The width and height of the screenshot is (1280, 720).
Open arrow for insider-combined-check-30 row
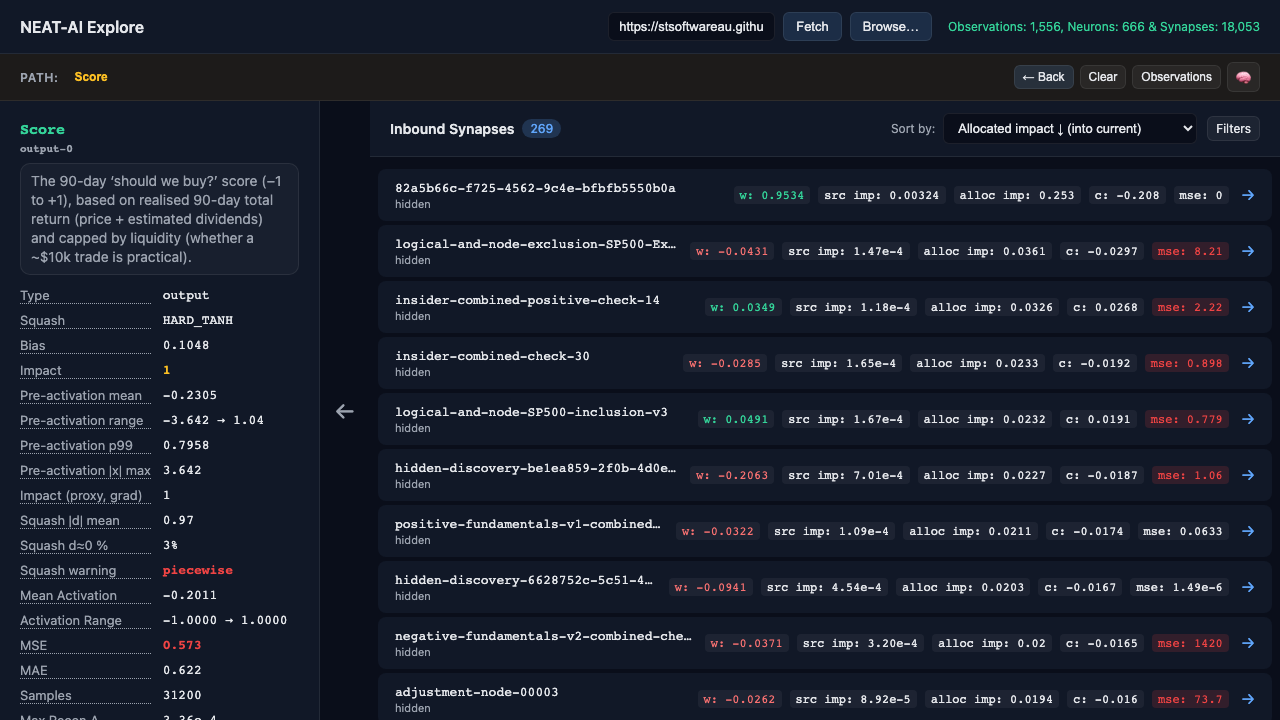[x=1248, y=363]
